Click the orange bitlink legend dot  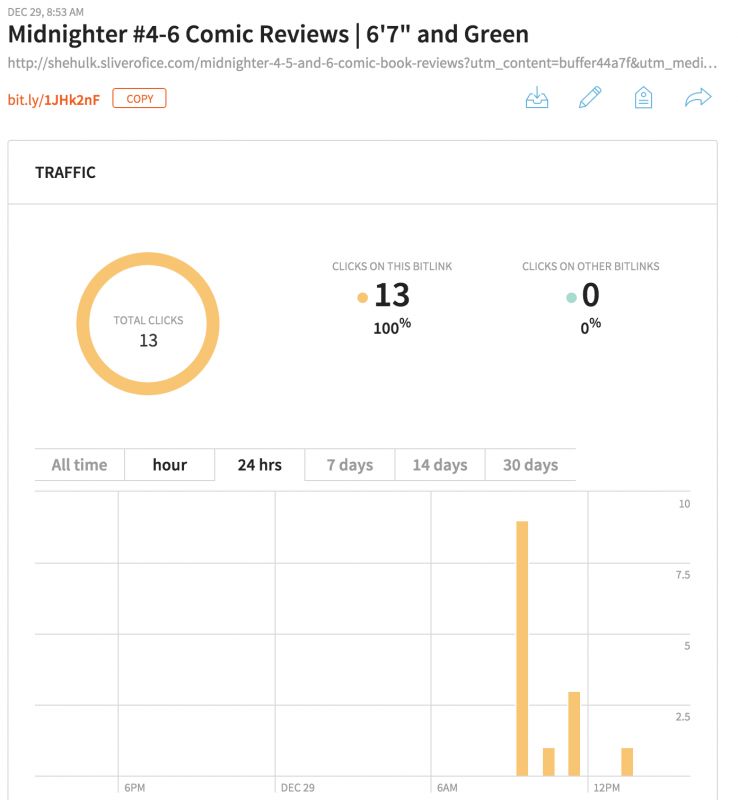click(x=361, y=296)
